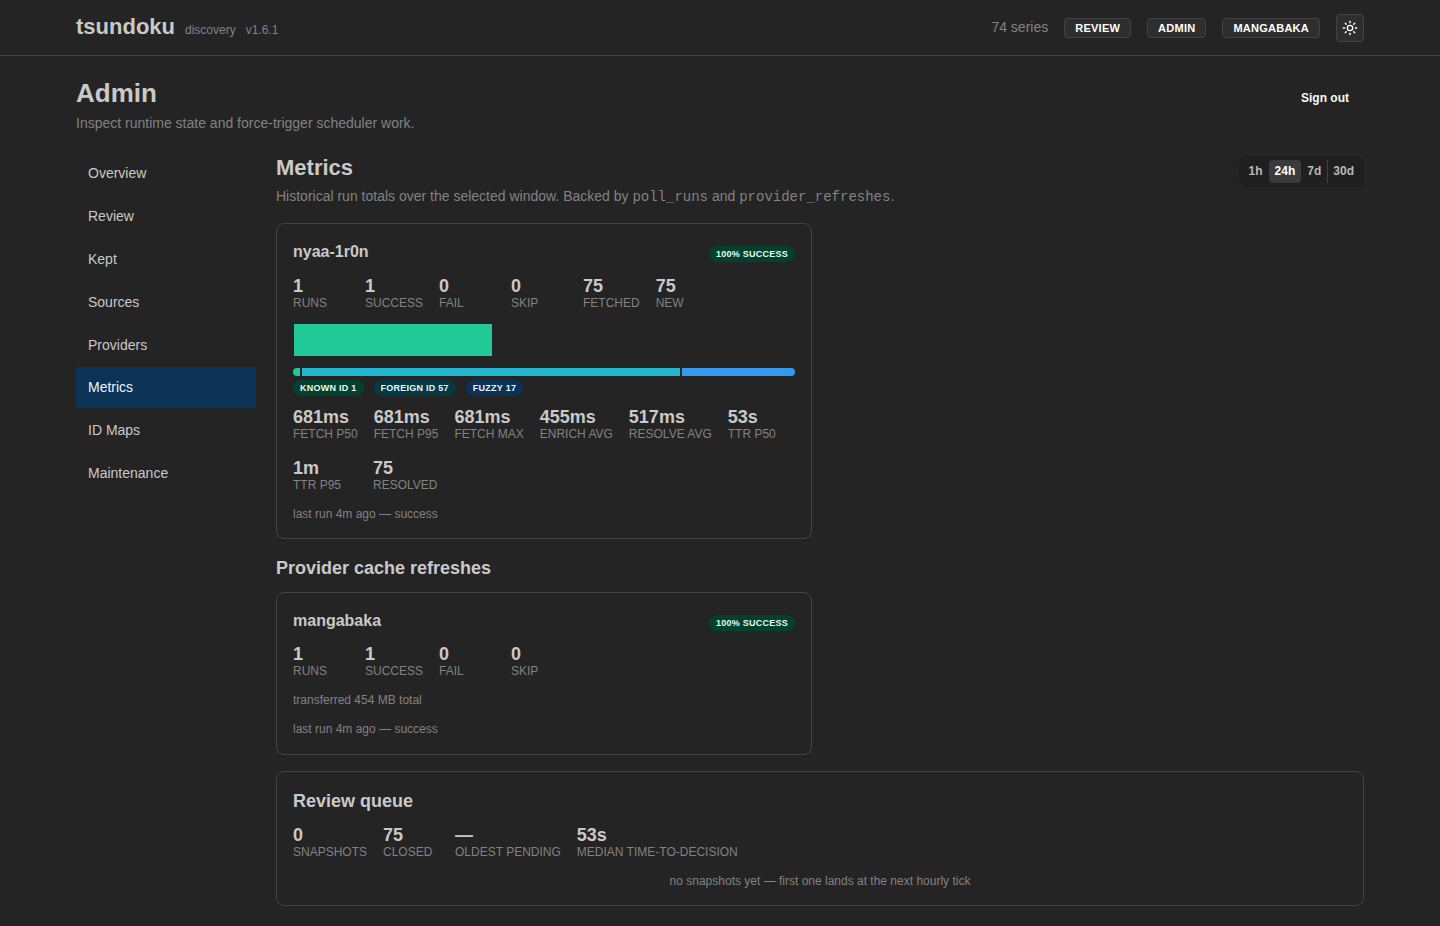
Task: Click the no snapshots yet notice
Action: coord(820,881)
